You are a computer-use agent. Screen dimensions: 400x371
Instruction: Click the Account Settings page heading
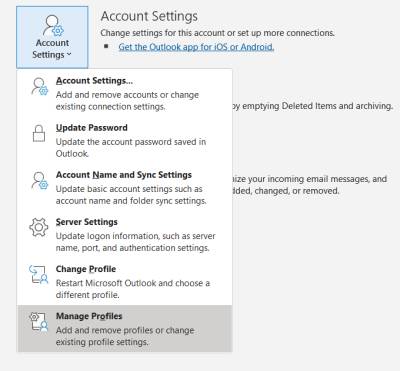point(149,16)
